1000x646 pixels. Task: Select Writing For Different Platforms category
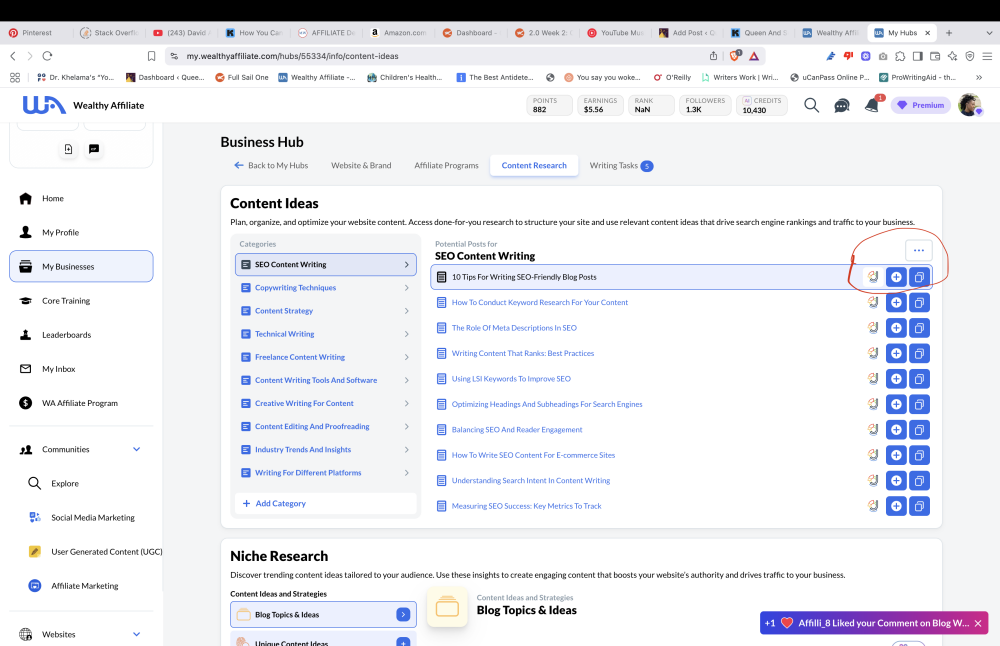(x=325, y=473)
